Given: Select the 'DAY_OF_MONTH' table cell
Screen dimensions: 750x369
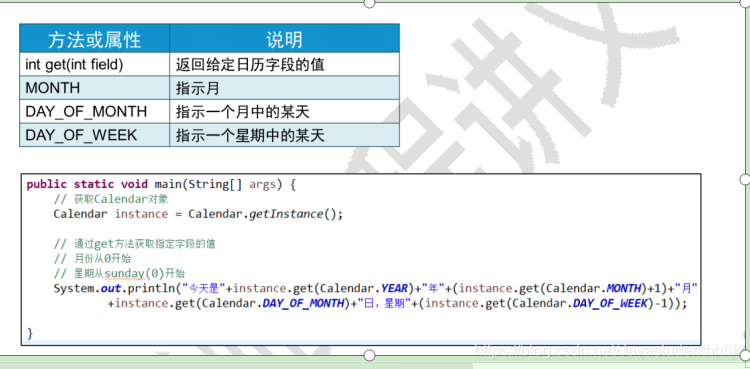Looking at the screenshot, I should click(x=94, y=112).
